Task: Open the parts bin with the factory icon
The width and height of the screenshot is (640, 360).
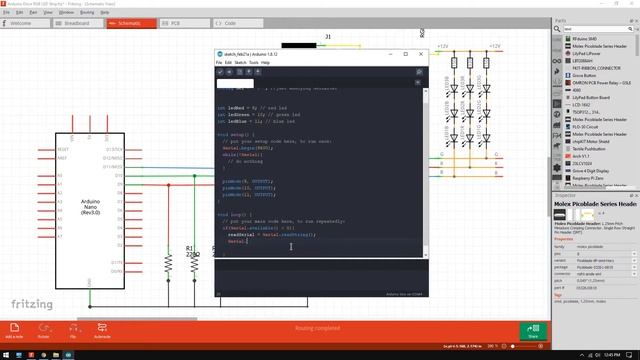Action: (557, 125)
